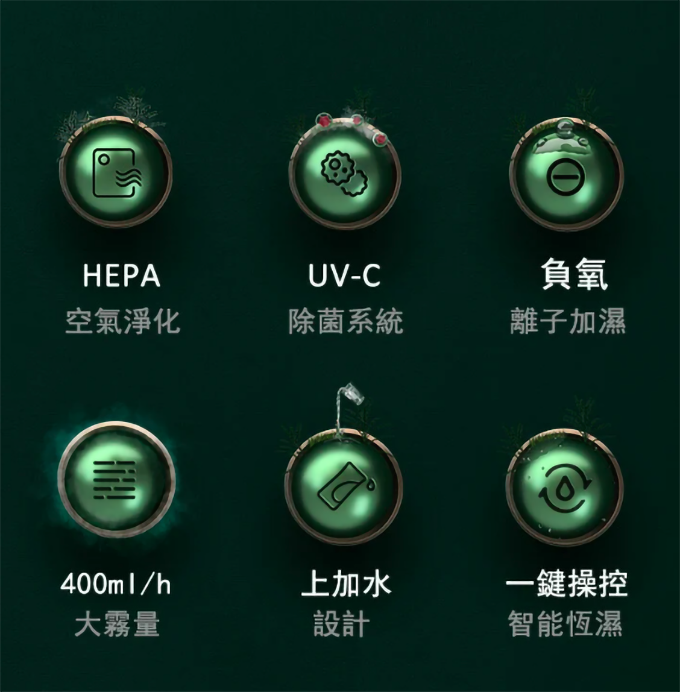Click the red germ dots atop UV-C orb
The width and height of the screenshot is (680, 692).
(352, 127)
